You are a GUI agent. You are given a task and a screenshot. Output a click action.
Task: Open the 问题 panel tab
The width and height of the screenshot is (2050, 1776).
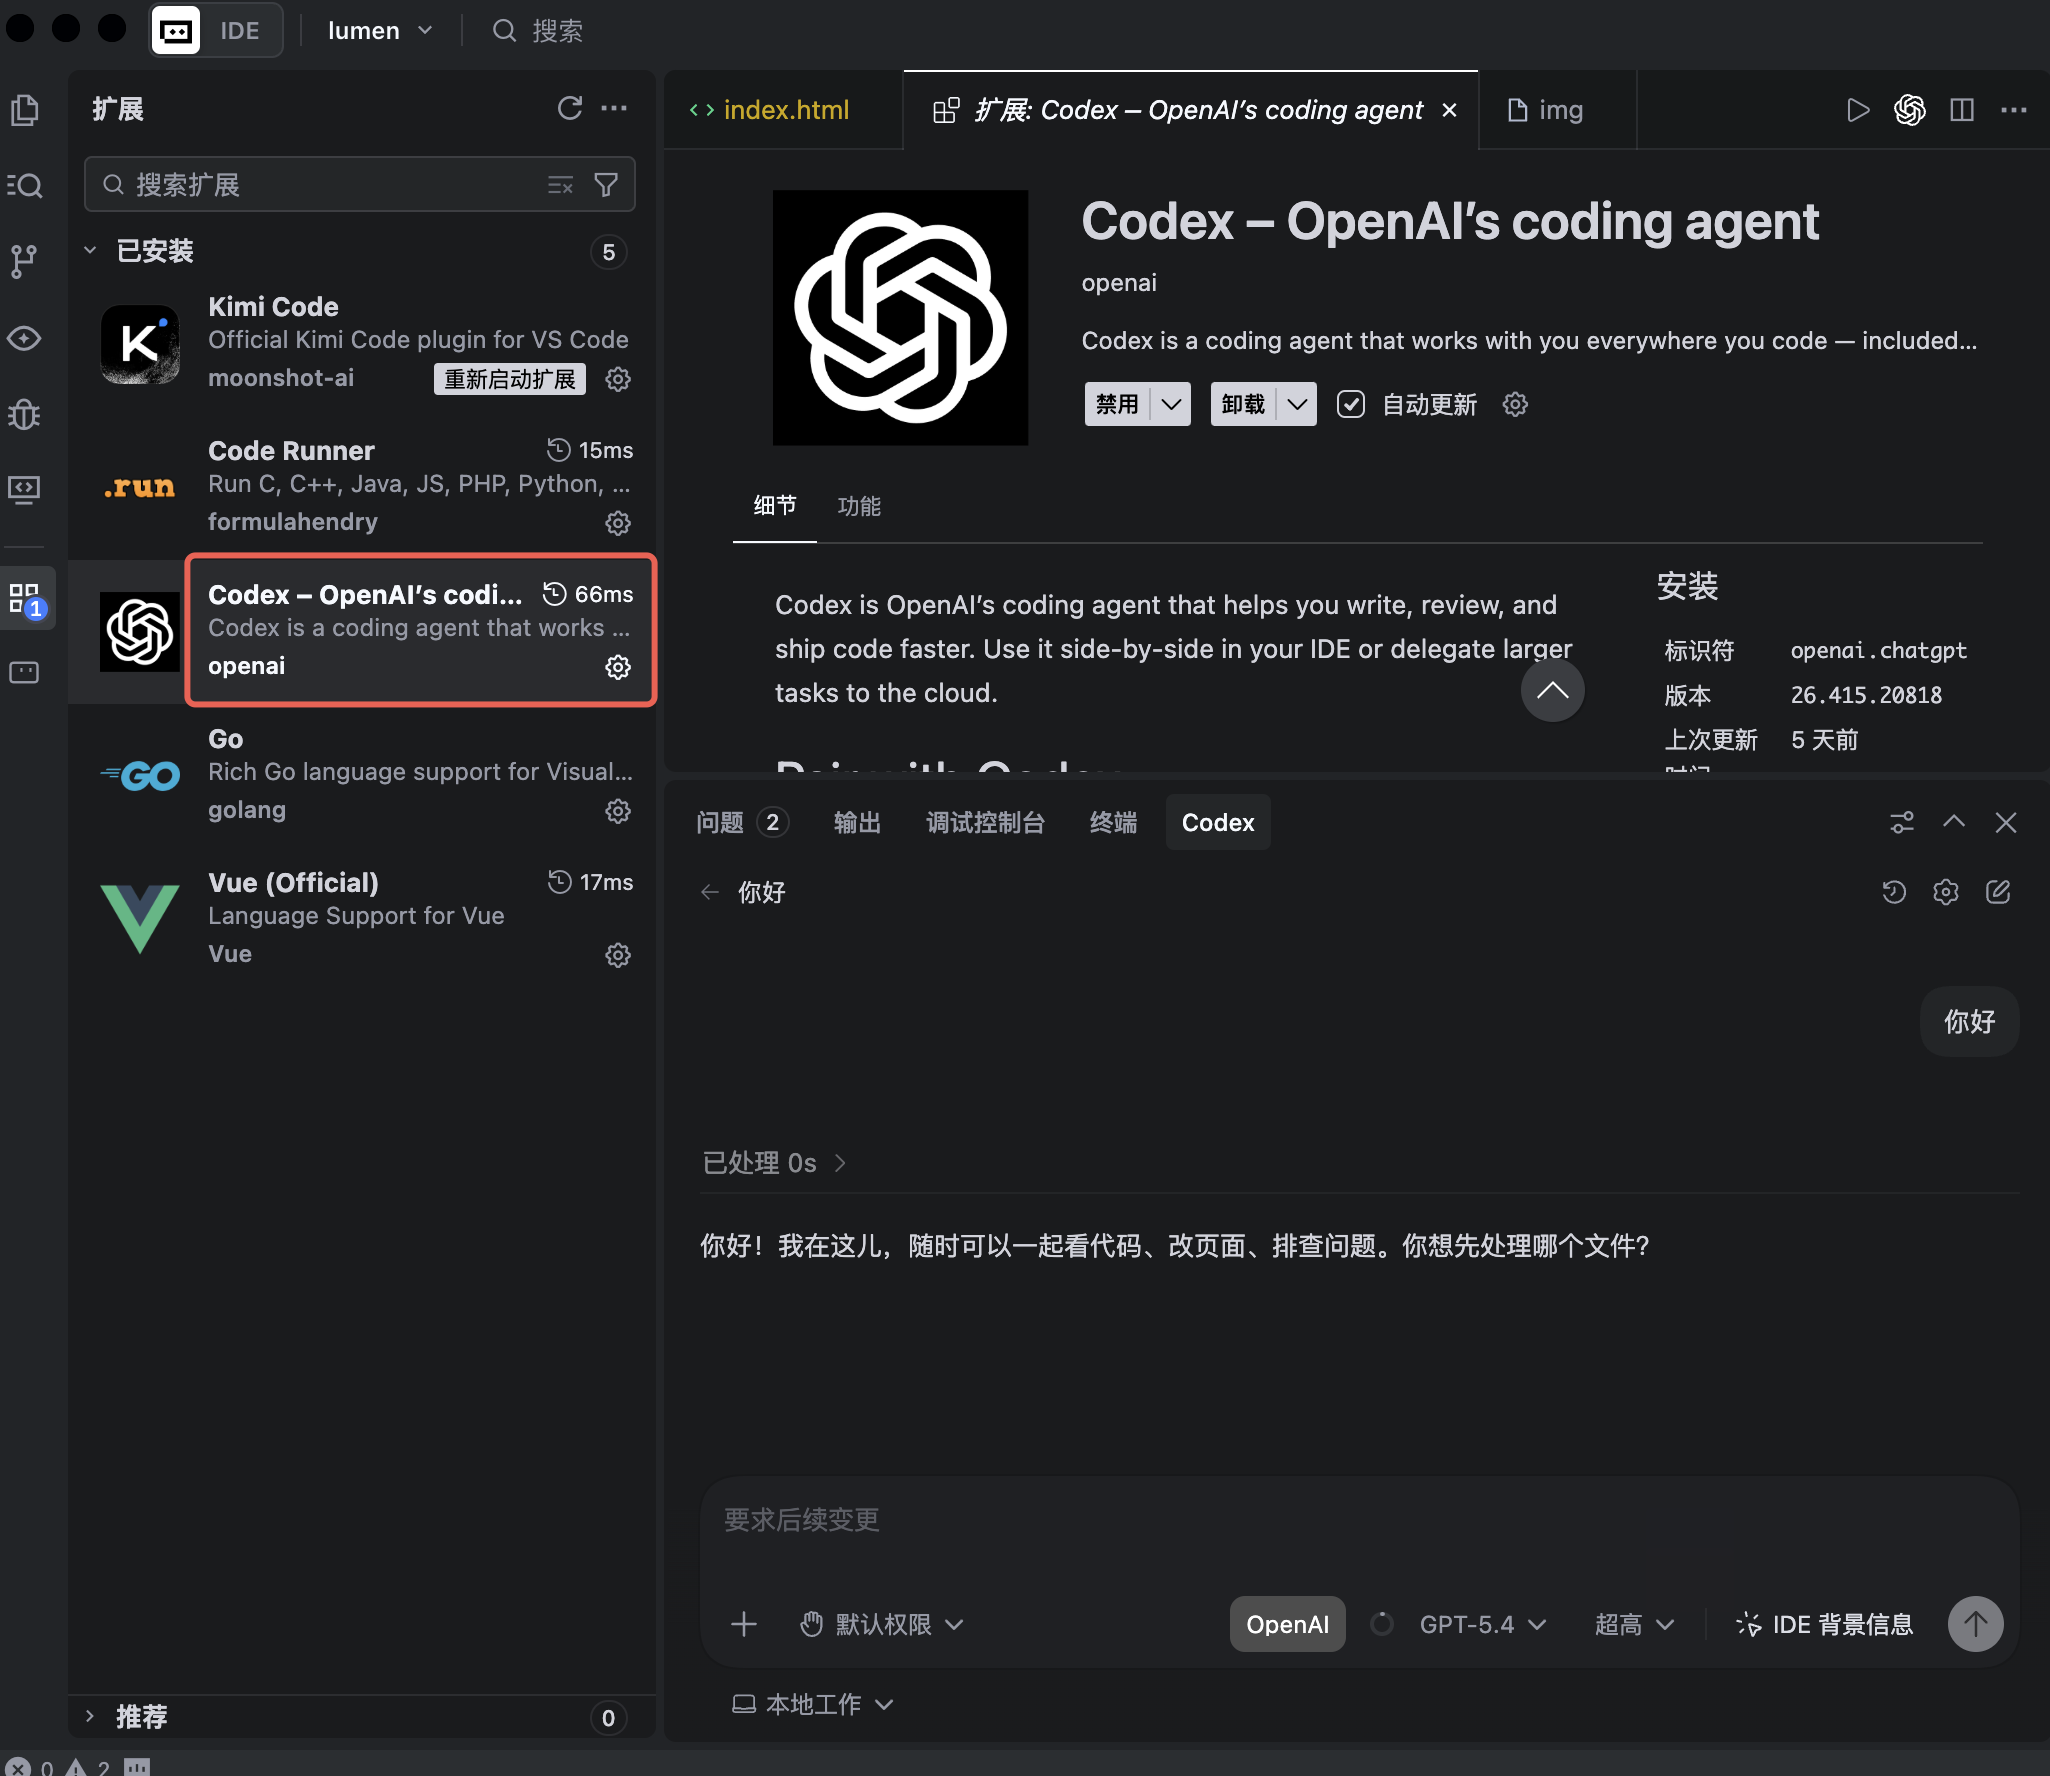[742, 822]
